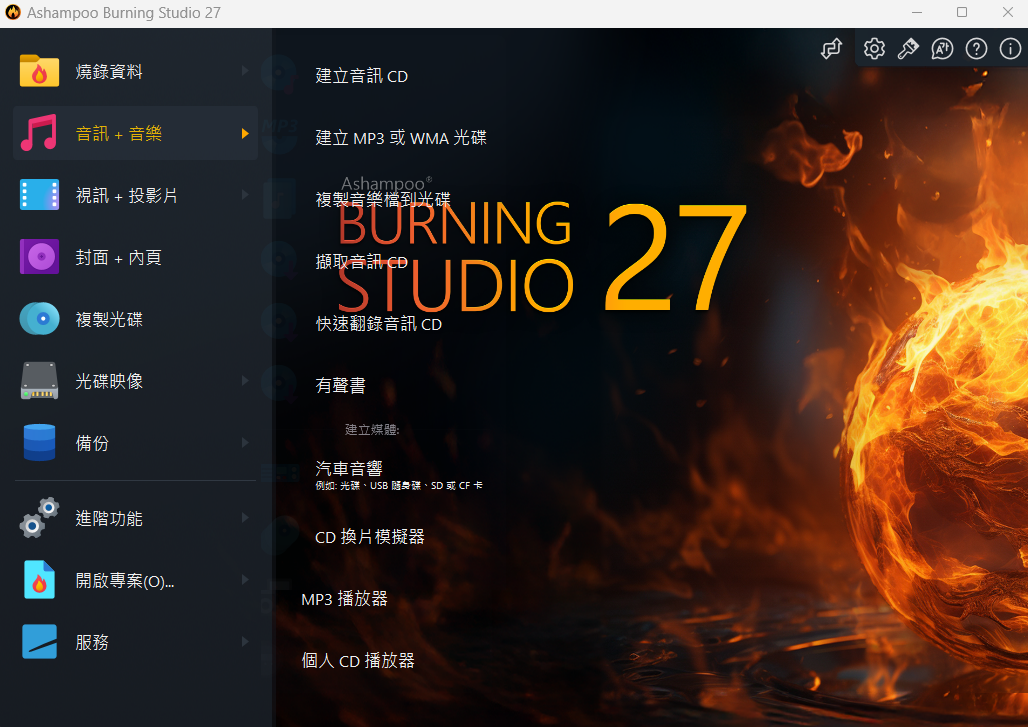Expand the 進階功能 submenu arrow
Screen dimensions: 1028x727
[x=245, y=517]
